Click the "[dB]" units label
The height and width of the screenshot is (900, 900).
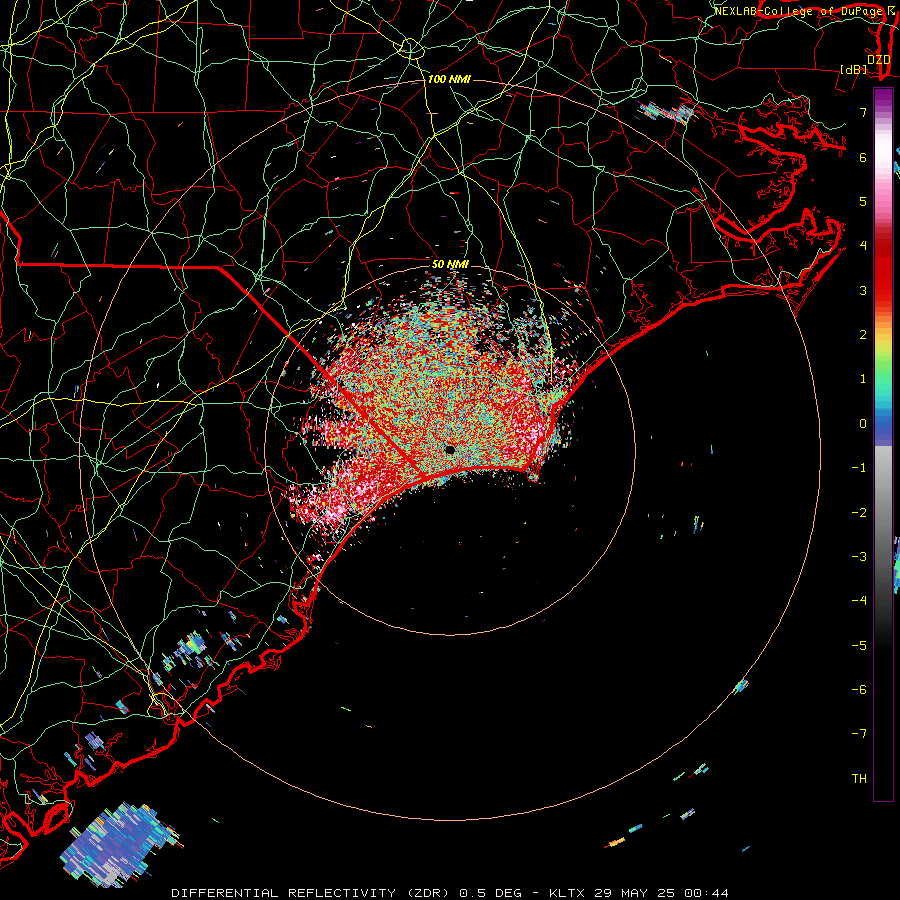click(854, 69)
